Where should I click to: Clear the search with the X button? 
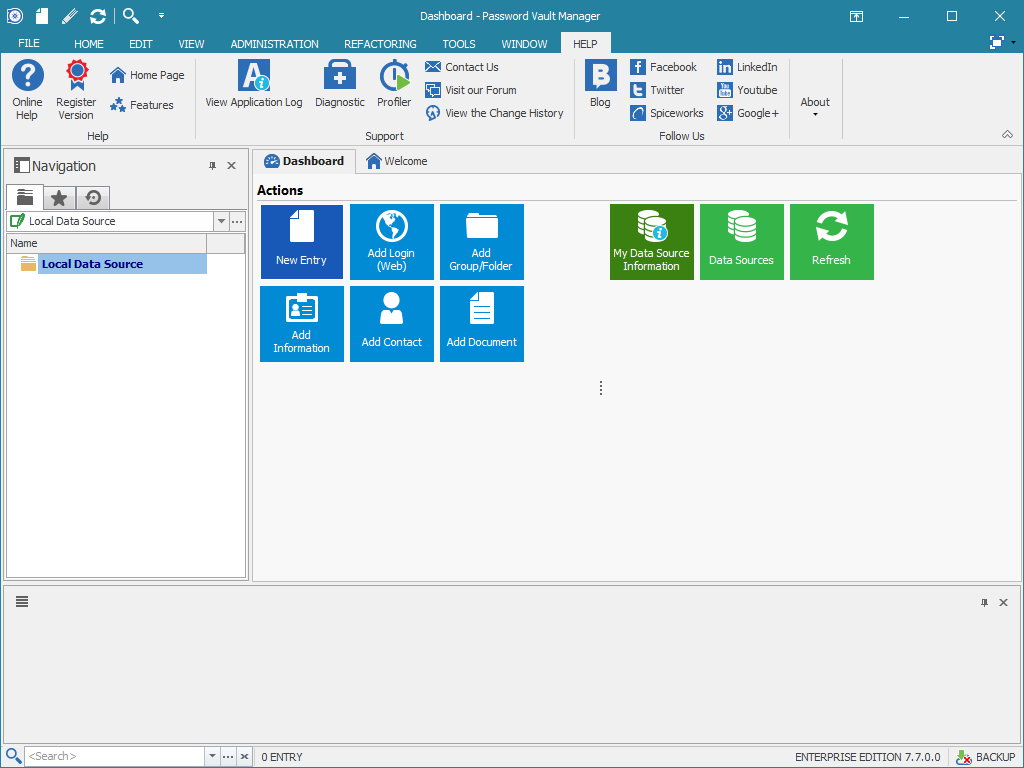coord(244,756)
